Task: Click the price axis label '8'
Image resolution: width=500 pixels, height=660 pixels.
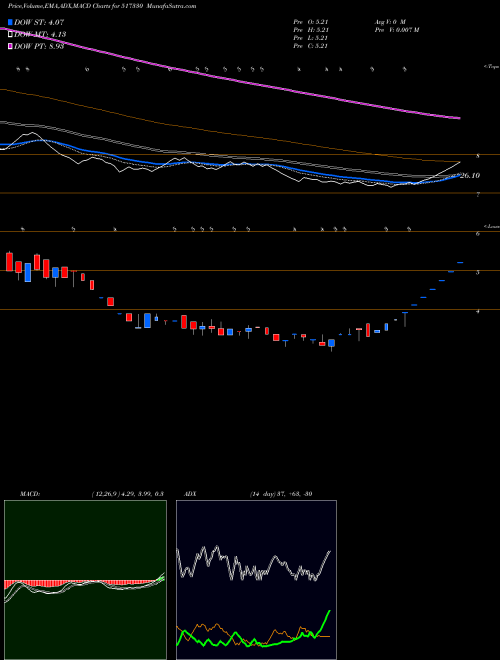Action: point(478,156)
